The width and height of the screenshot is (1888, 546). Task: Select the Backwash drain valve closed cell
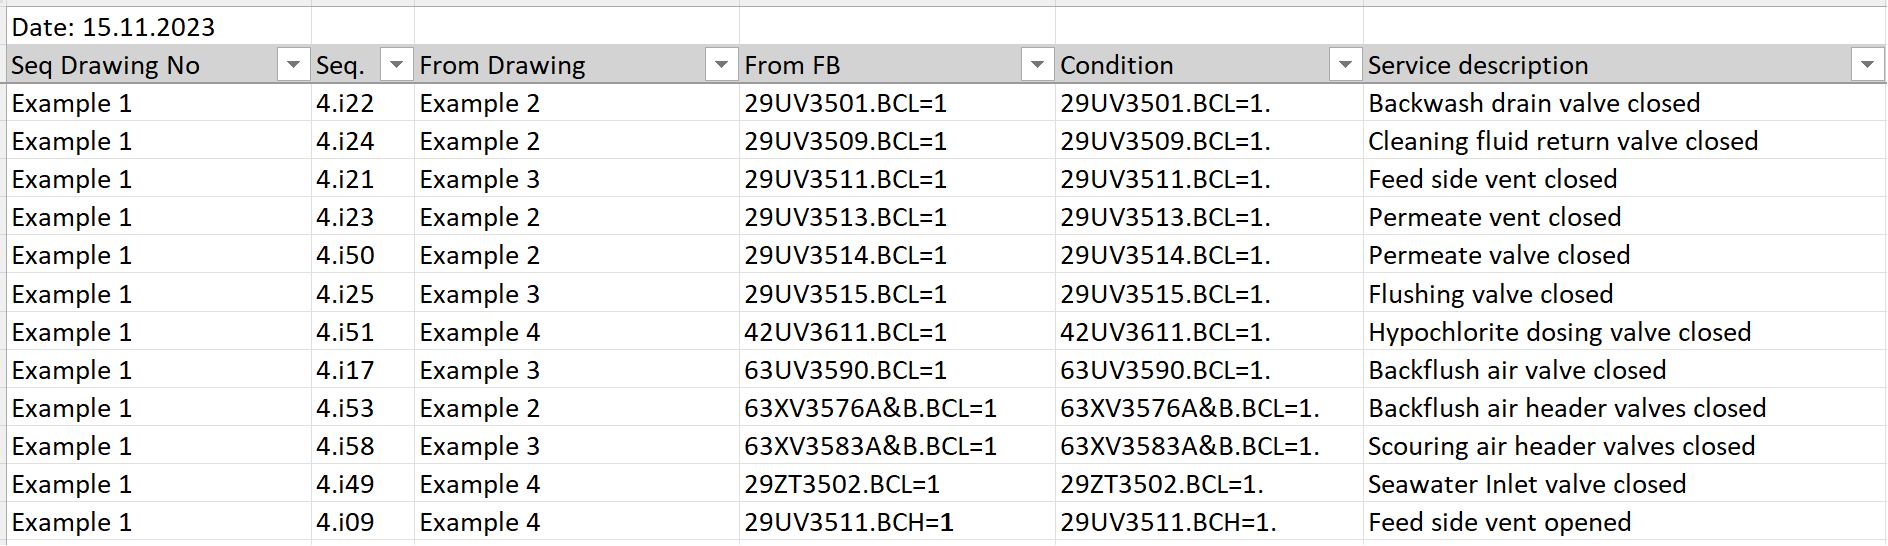coord(1624,103)
